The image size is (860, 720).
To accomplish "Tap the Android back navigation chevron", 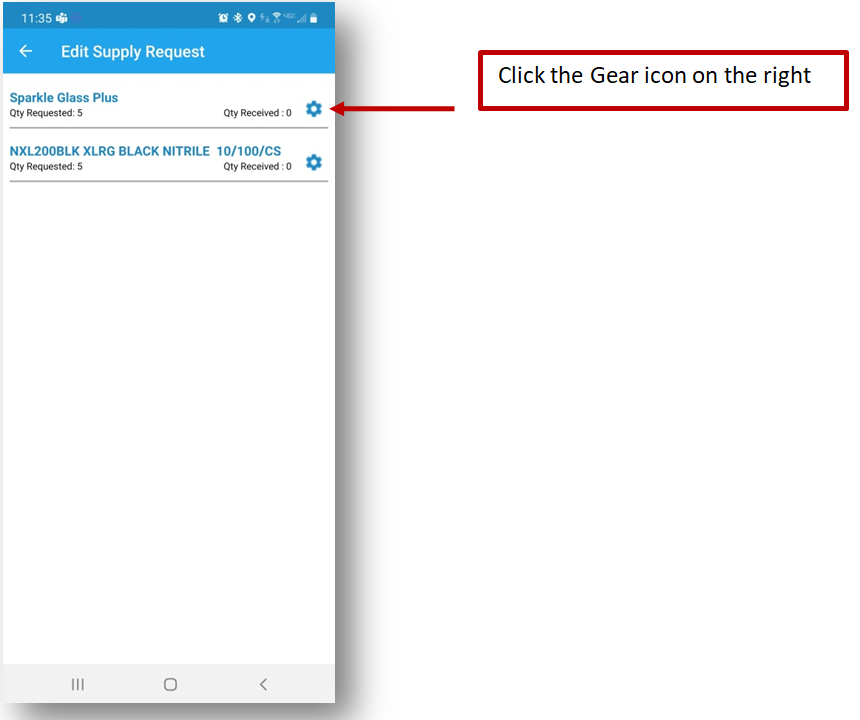I will click(x=263, y=684).
